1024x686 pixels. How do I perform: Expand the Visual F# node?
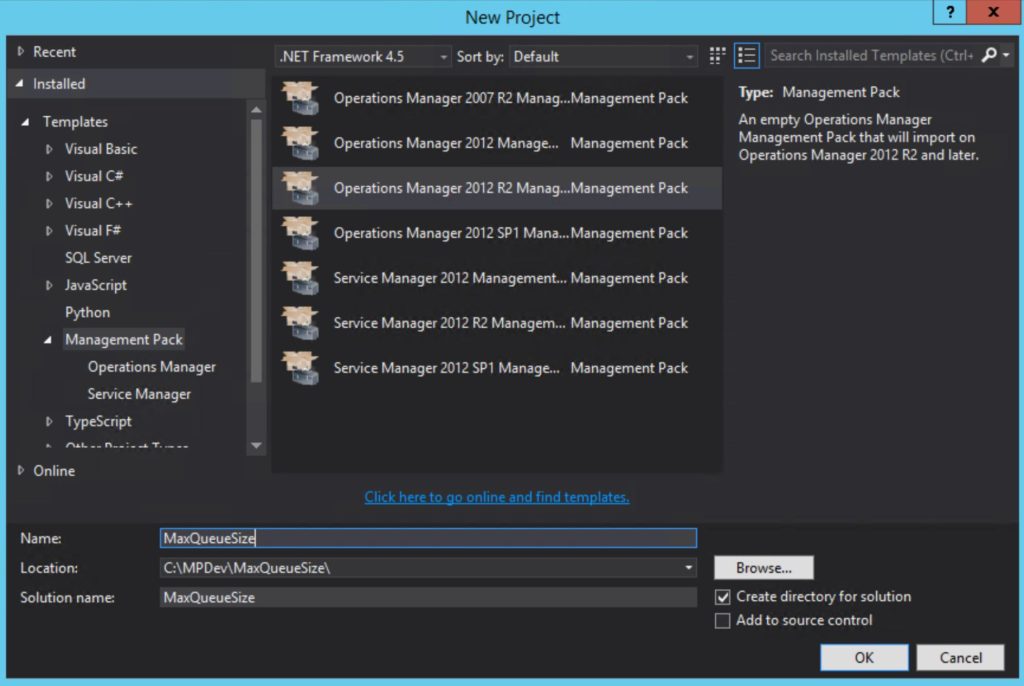tap(49, 231)
